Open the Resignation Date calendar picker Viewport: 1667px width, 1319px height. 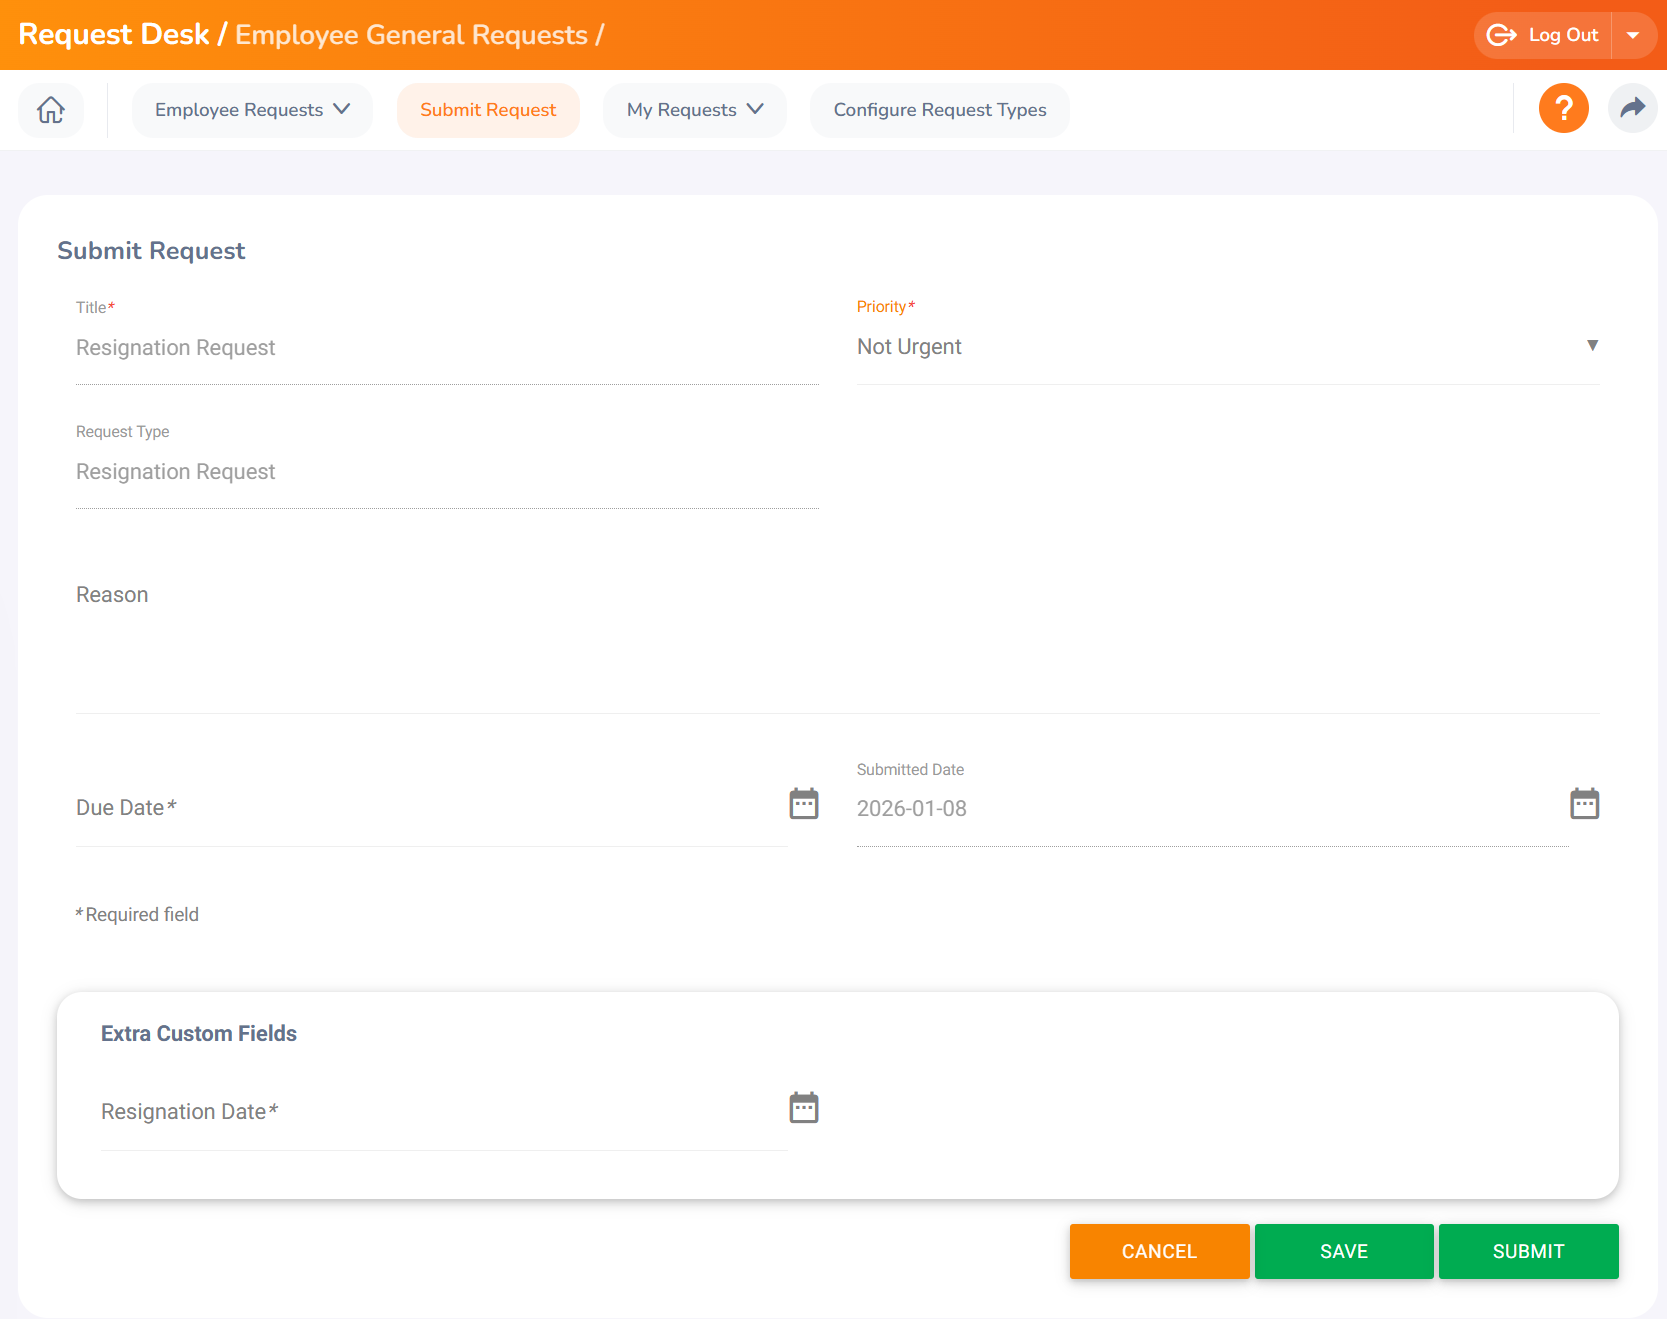coord(803,1108)
